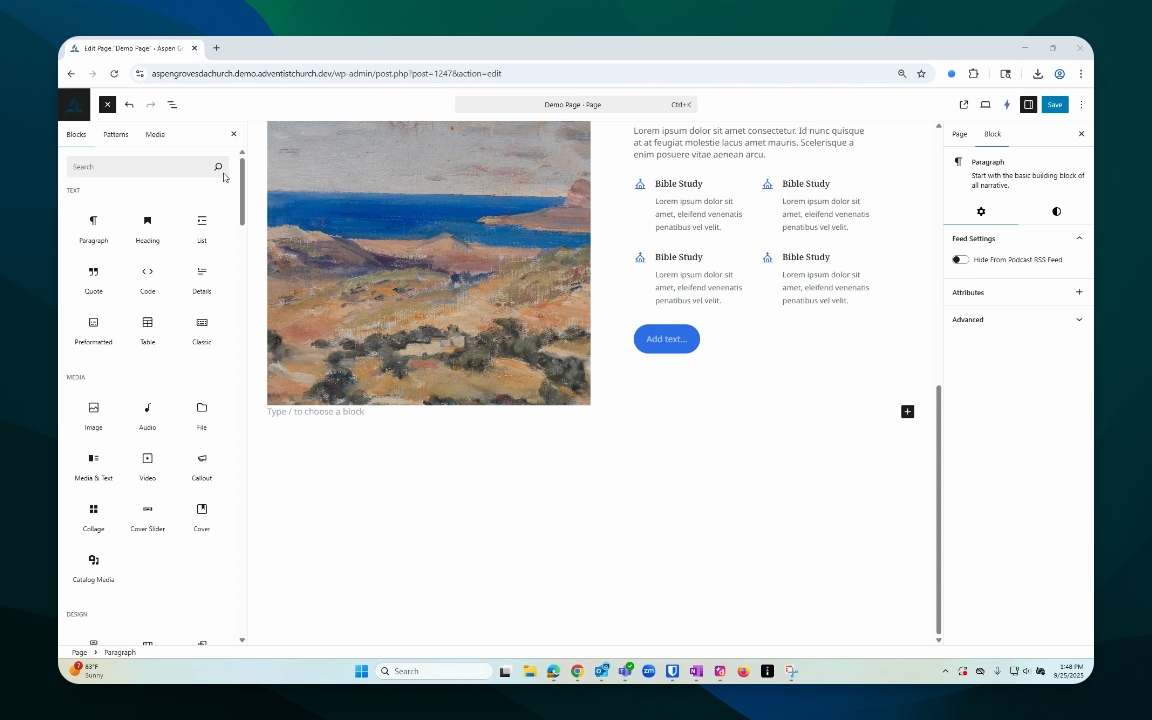This screenshot has height=720, width=1152.
Task: Expand the Attributes panel plus icon
Action: point(1079,292)
